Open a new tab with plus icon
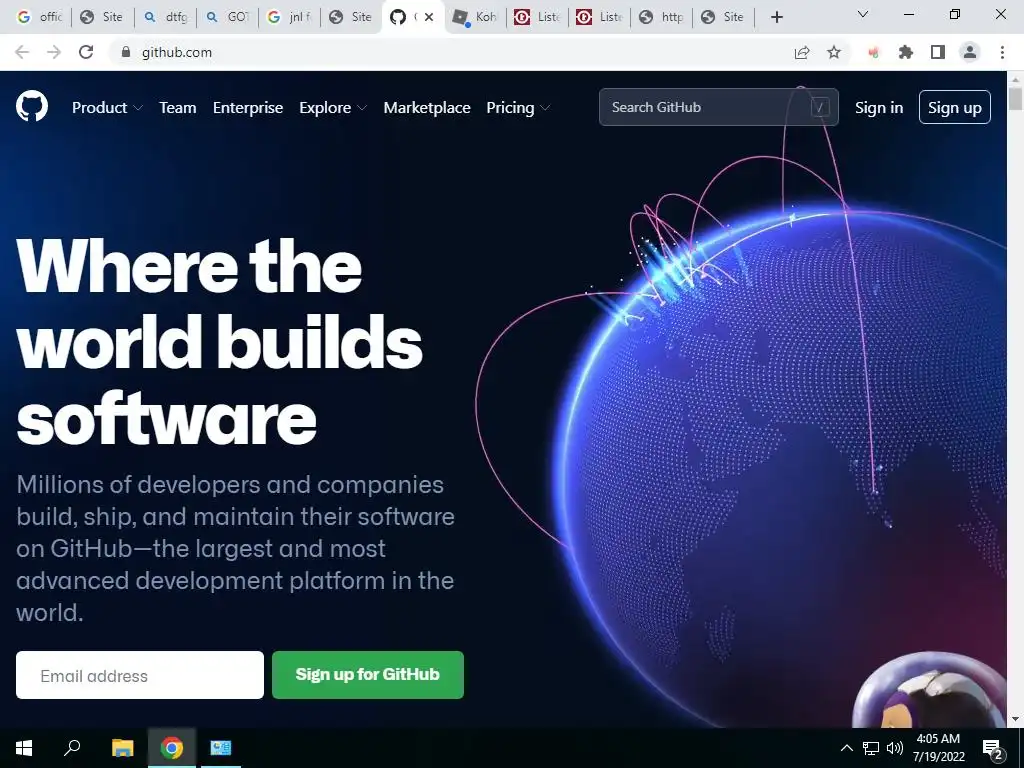 click(776, 17)
